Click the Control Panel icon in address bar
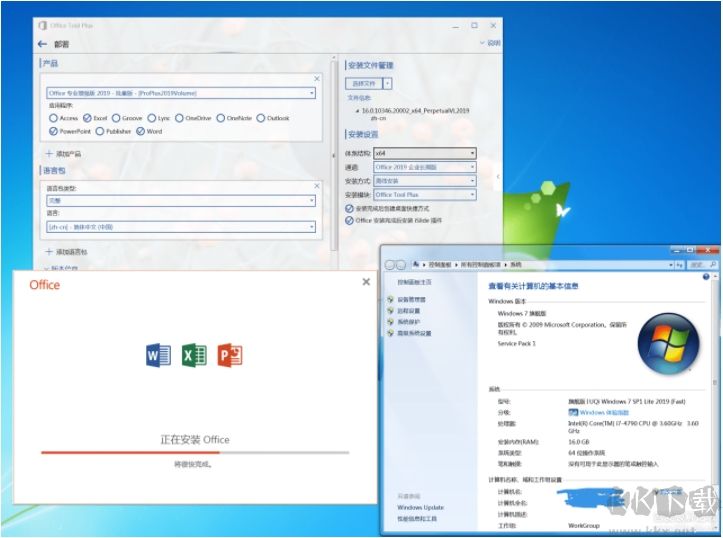 coord(416,265)
